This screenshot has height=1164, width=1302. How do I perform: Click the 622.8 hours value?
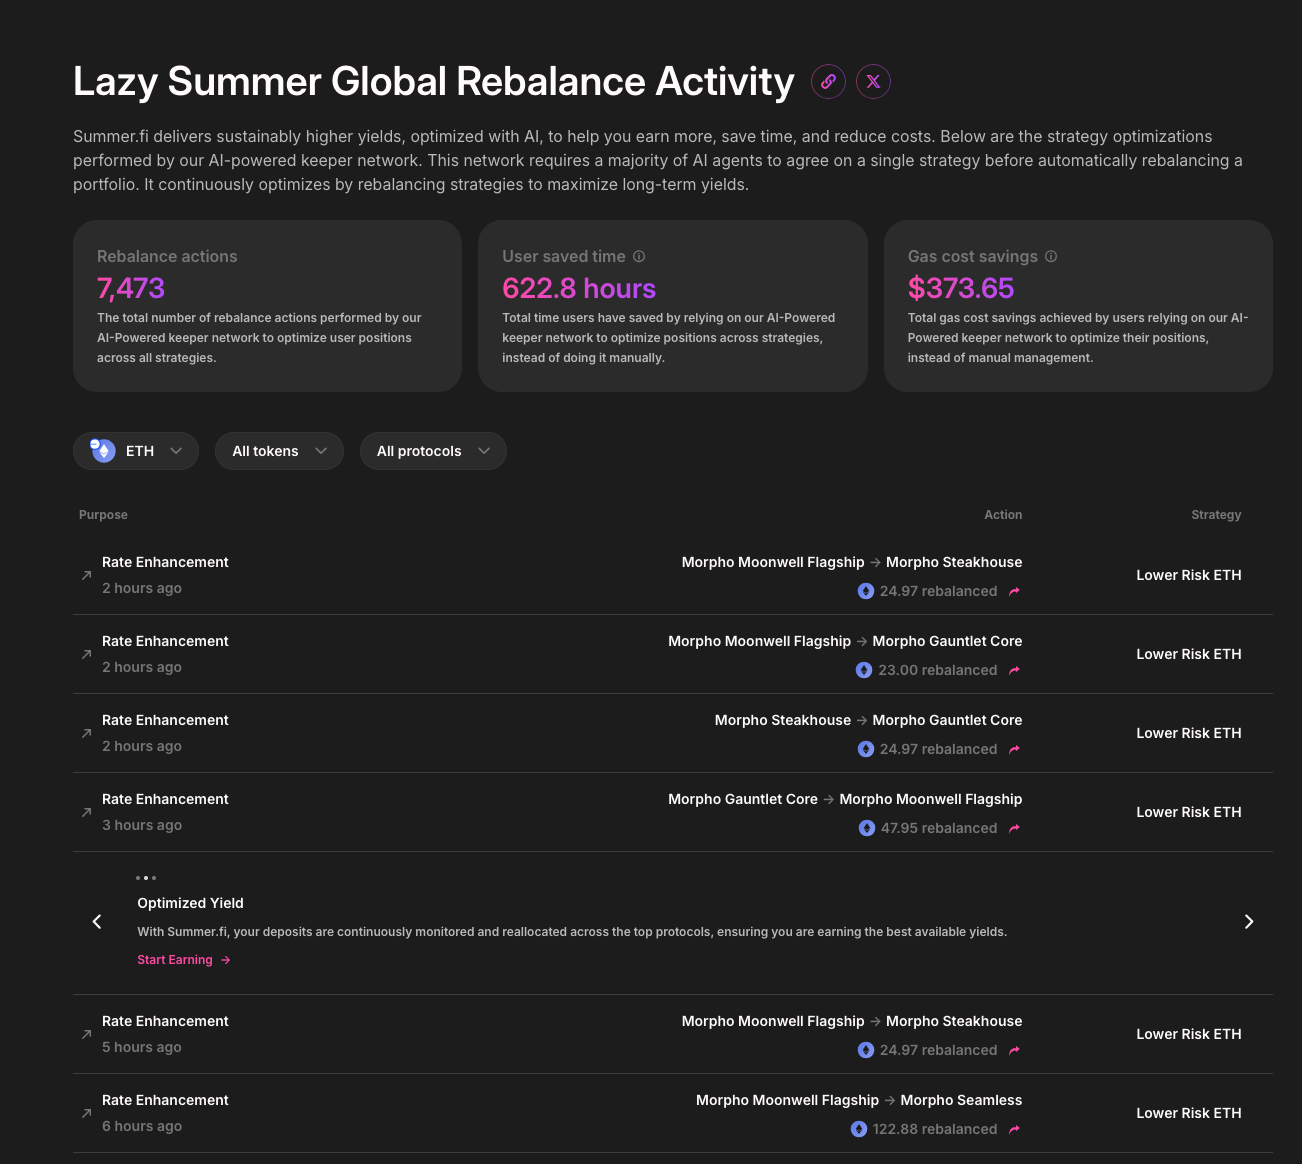click(579, 288)
